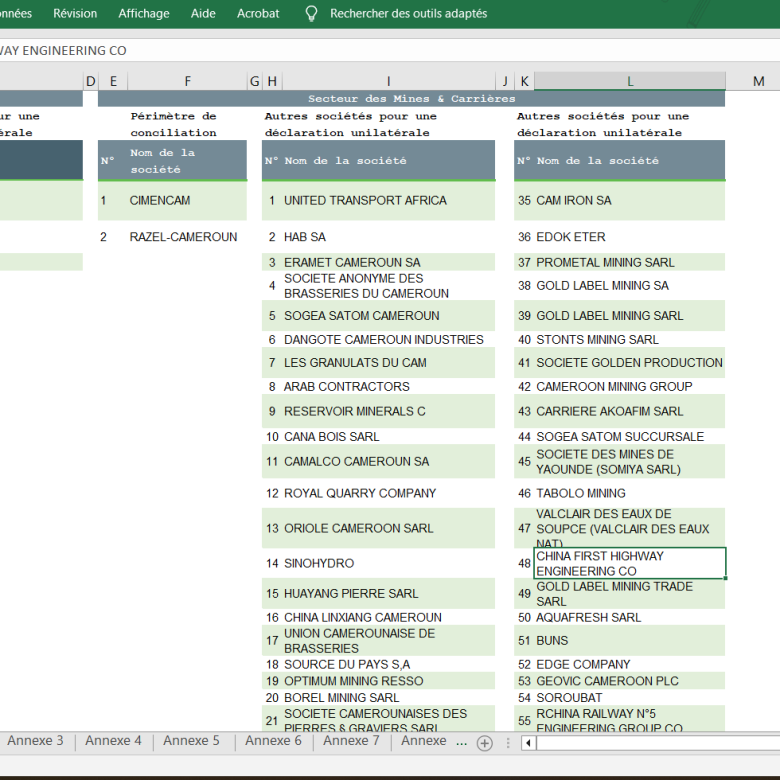Select cell CAMEROON MINING GROUP

click(x=630, y=387)
